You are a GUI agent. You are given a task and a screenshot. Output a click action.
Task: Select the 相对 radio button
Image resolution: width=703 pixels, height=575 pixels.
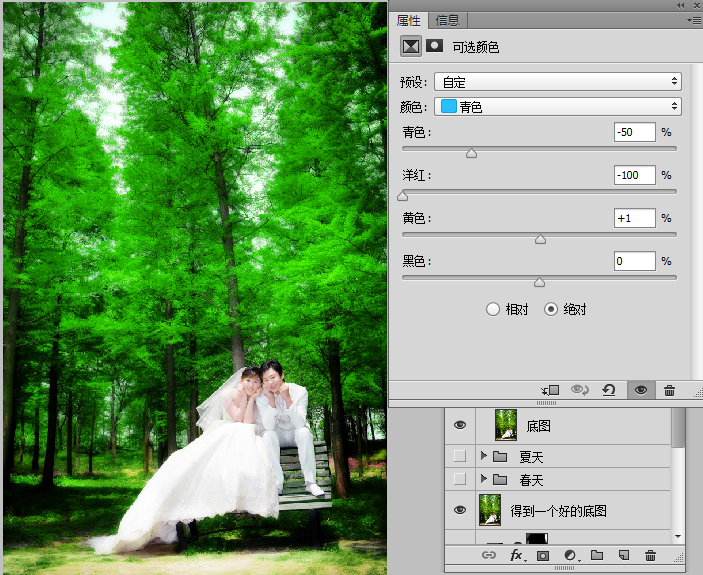coord(493,309)
